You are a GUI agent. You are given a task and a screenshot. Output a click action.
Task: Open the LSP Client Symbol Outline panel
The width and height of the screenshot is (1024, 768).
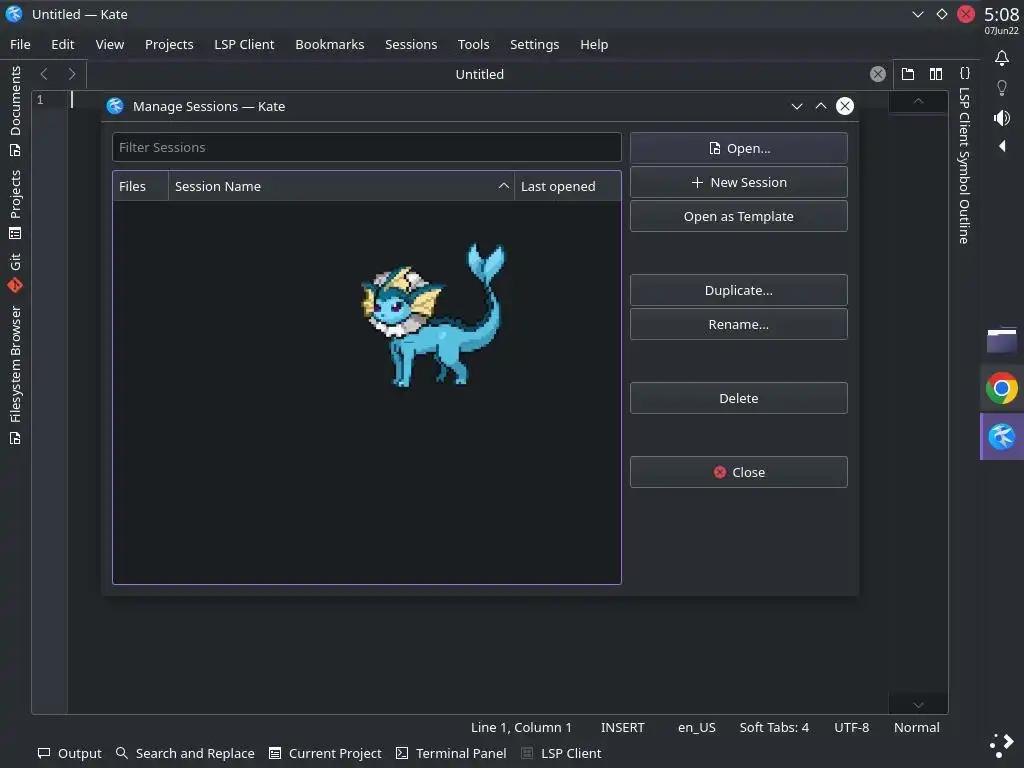964,165
